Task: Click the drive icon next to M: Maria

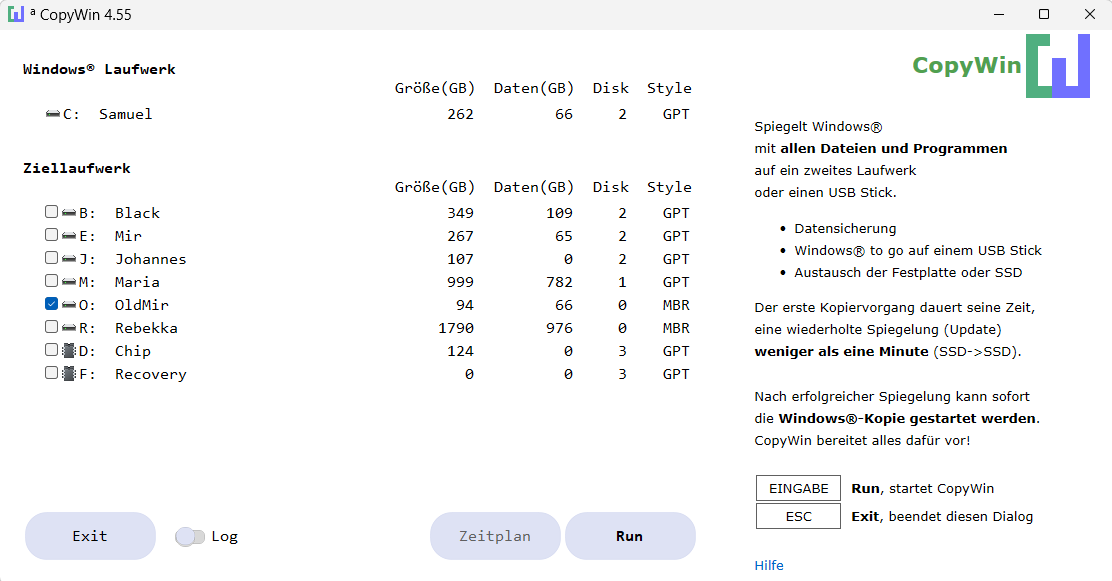Action: (x=69, y=282)
